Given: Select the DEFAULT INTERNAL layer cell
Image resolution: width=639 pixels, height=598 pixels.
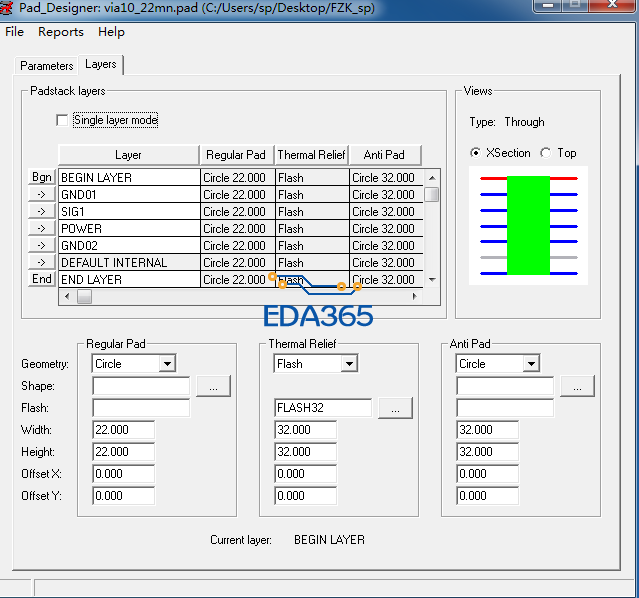Looking at the screenshot, I should (129, 263).
